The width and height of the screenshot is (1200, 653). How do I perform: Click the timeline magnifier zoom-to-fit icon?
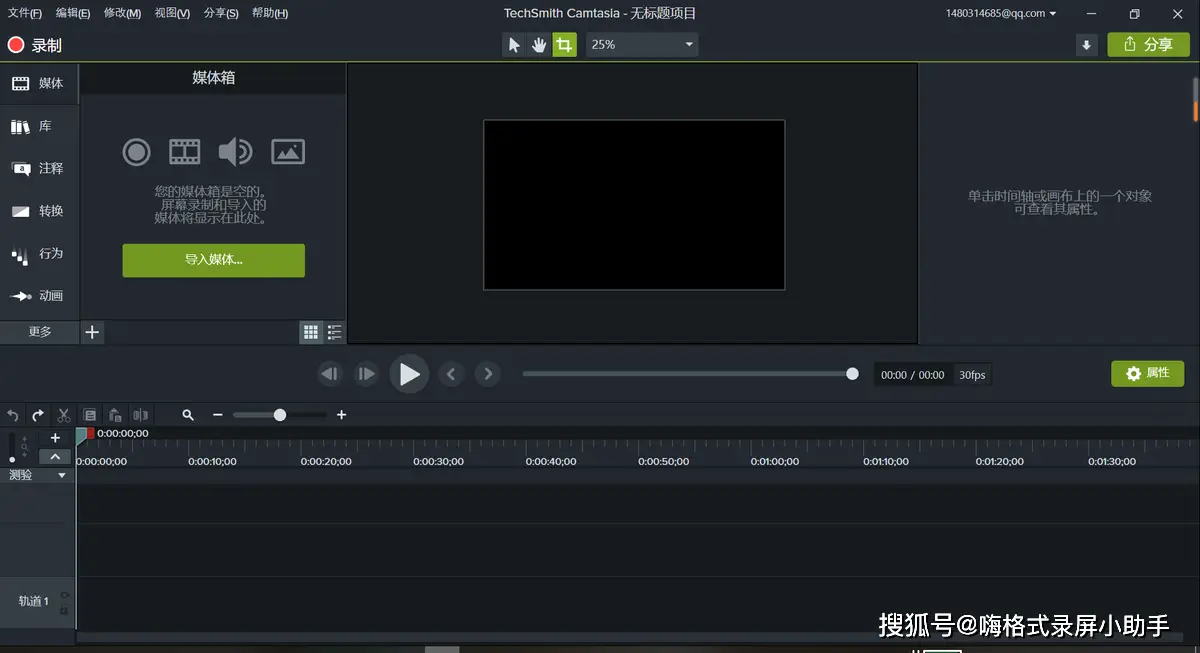pos(188,415)
